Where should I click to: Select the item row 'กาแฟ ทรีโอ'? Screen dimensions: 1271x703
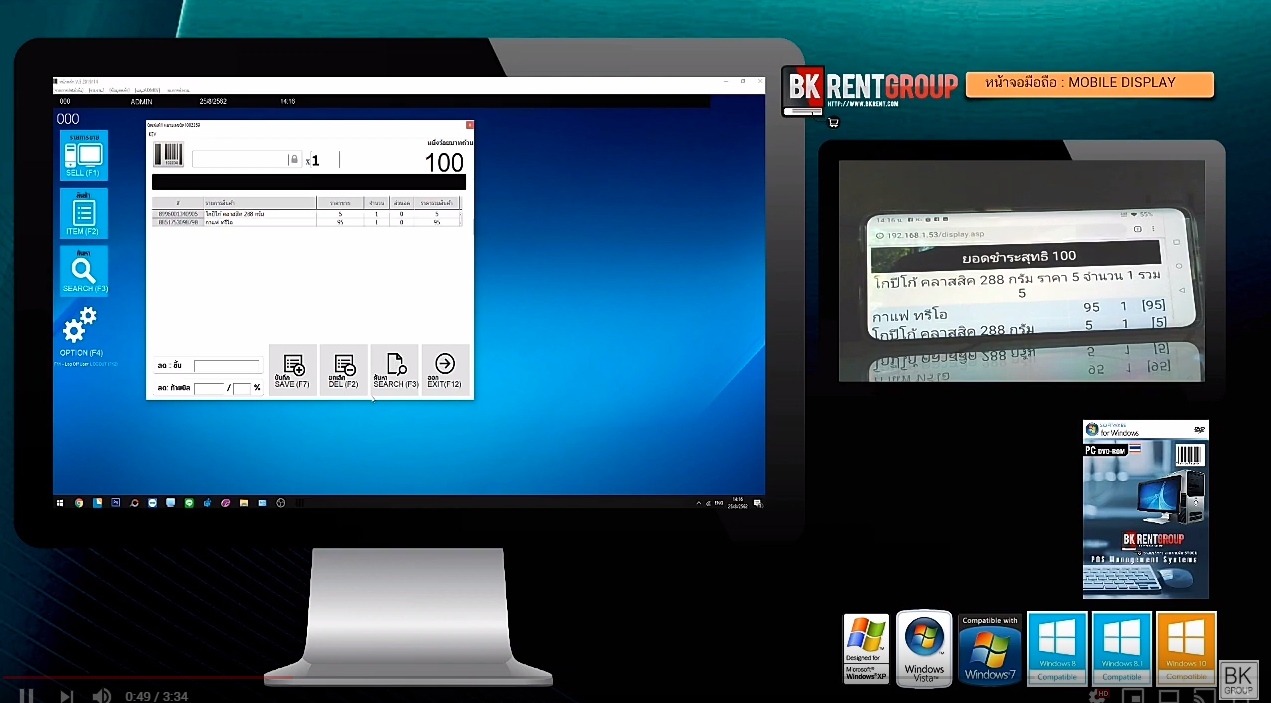click(307, 222)
